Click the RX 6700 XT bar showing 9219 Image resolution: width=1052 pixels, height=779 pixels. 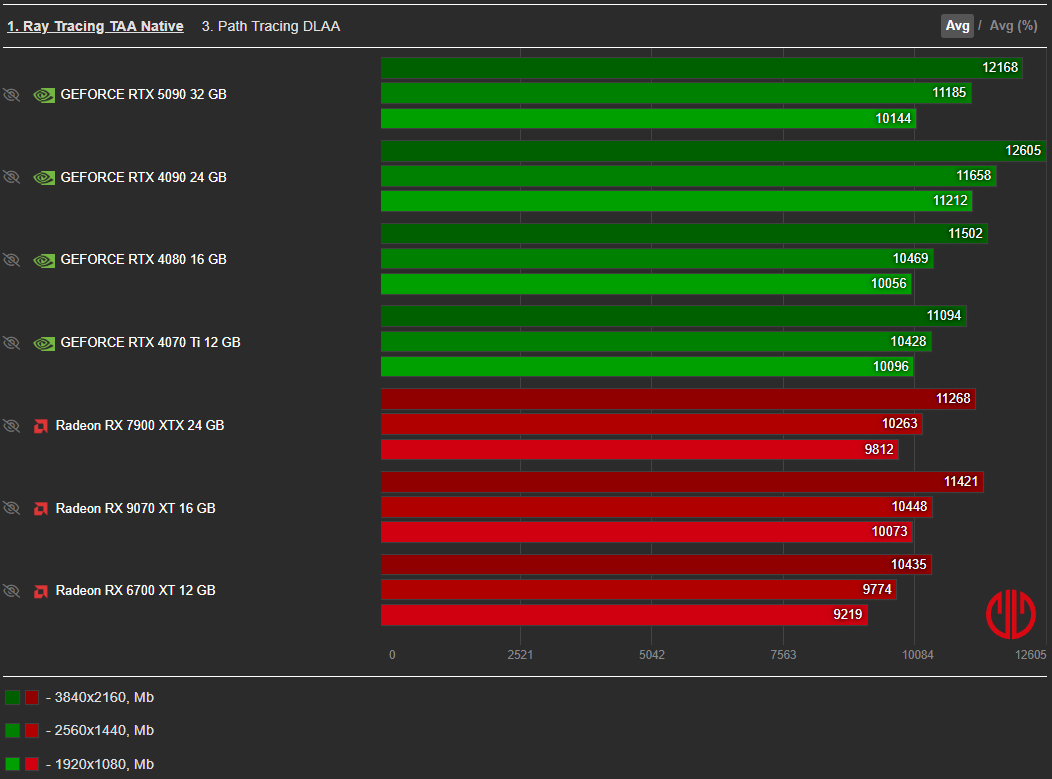(625, 615)
